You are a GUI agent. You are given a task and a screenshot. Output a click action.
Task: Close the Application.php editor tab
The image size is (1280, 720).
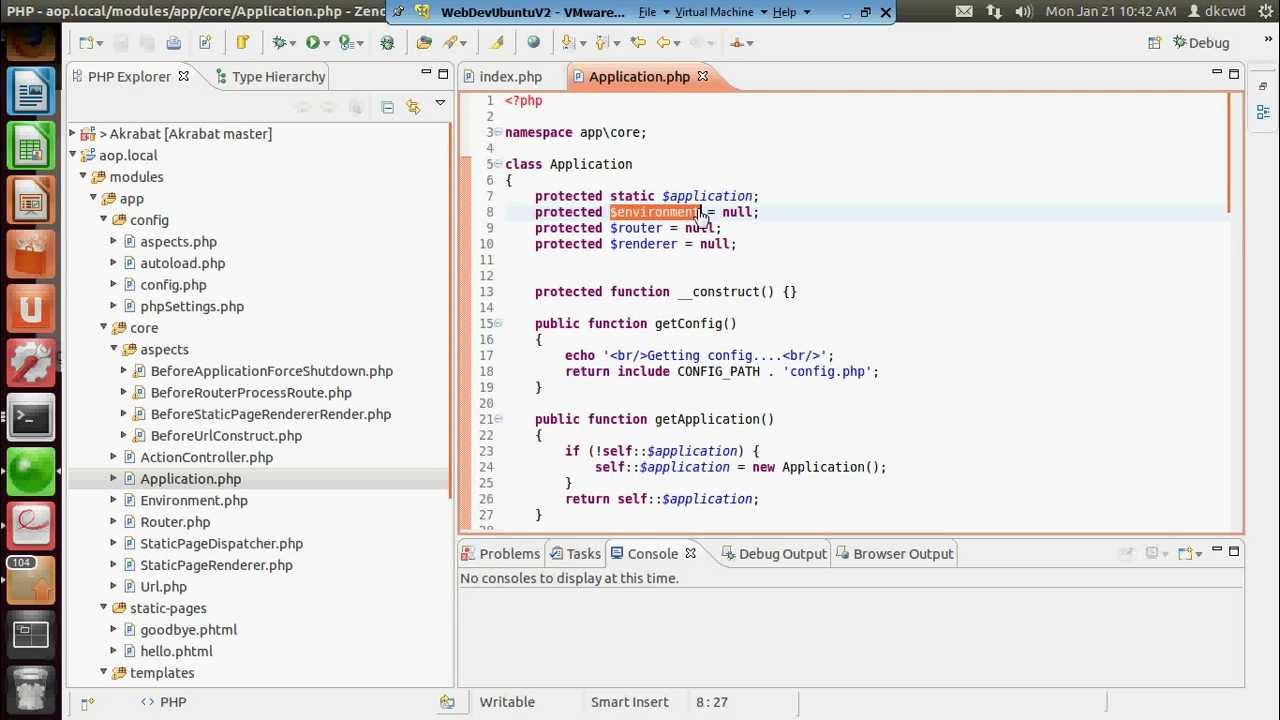coord(703,77)
